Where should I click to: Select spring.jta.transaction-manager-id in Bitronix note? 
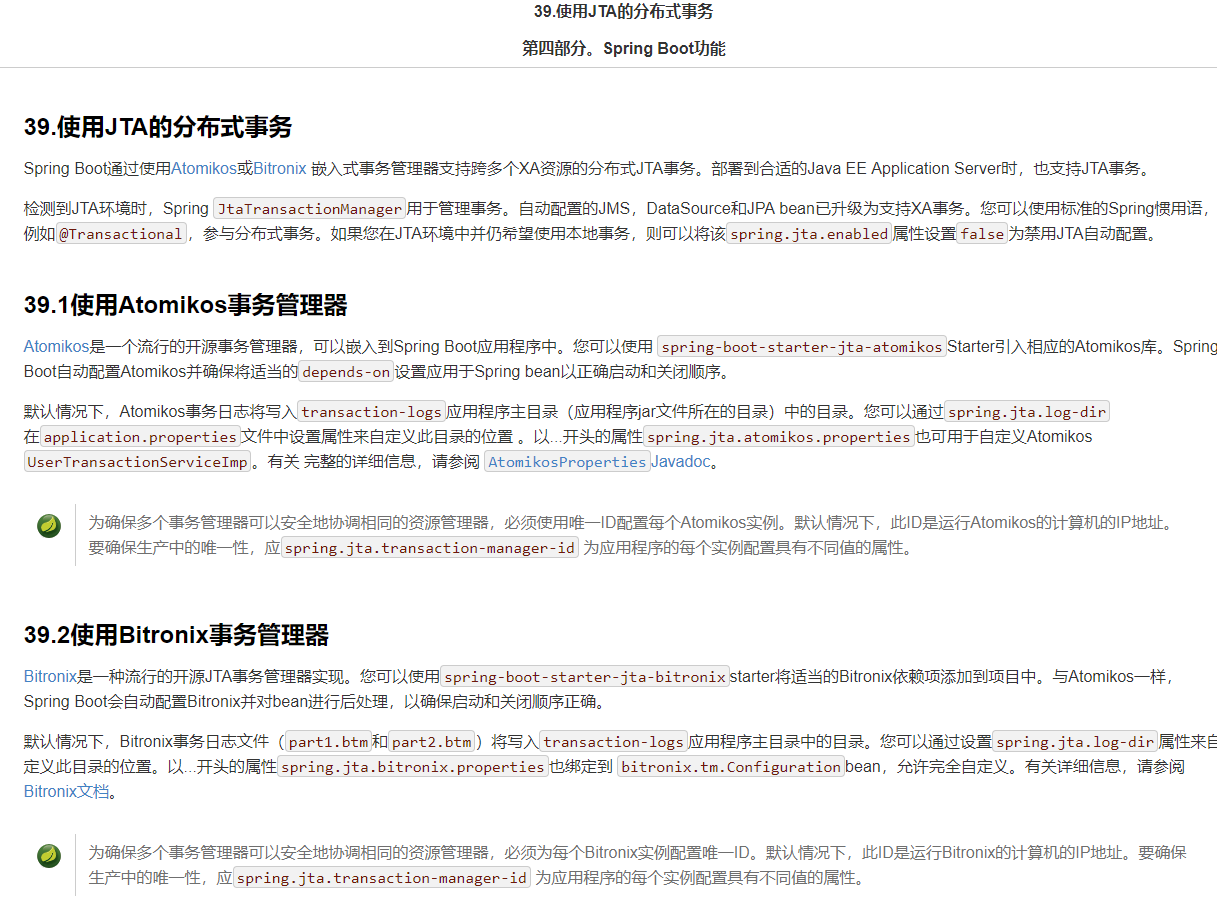tap(382, 878)
